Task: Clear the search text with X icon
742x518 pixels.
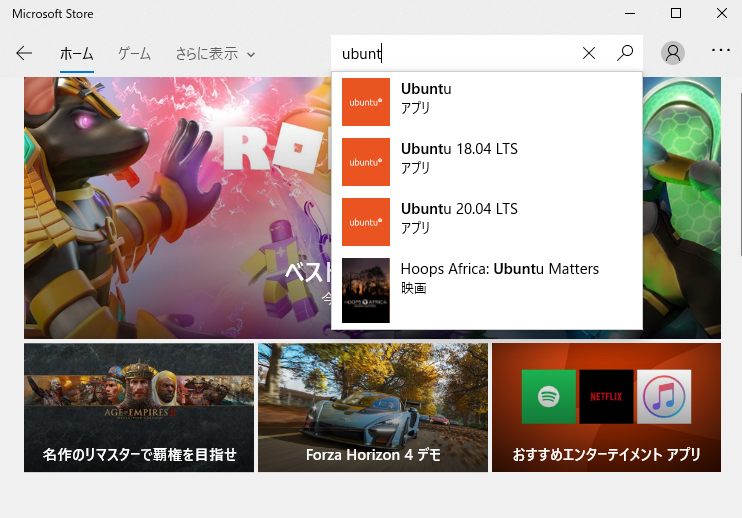Action: [x=589, y=53]
